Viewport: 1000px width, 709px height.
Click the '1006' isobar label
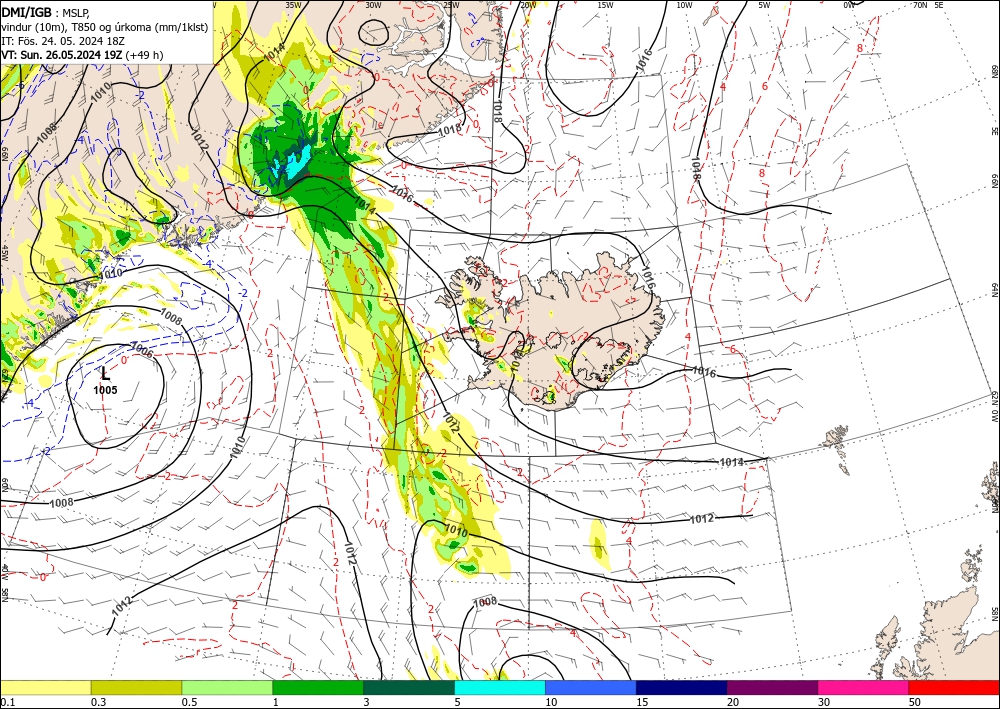tap(142, 348)
